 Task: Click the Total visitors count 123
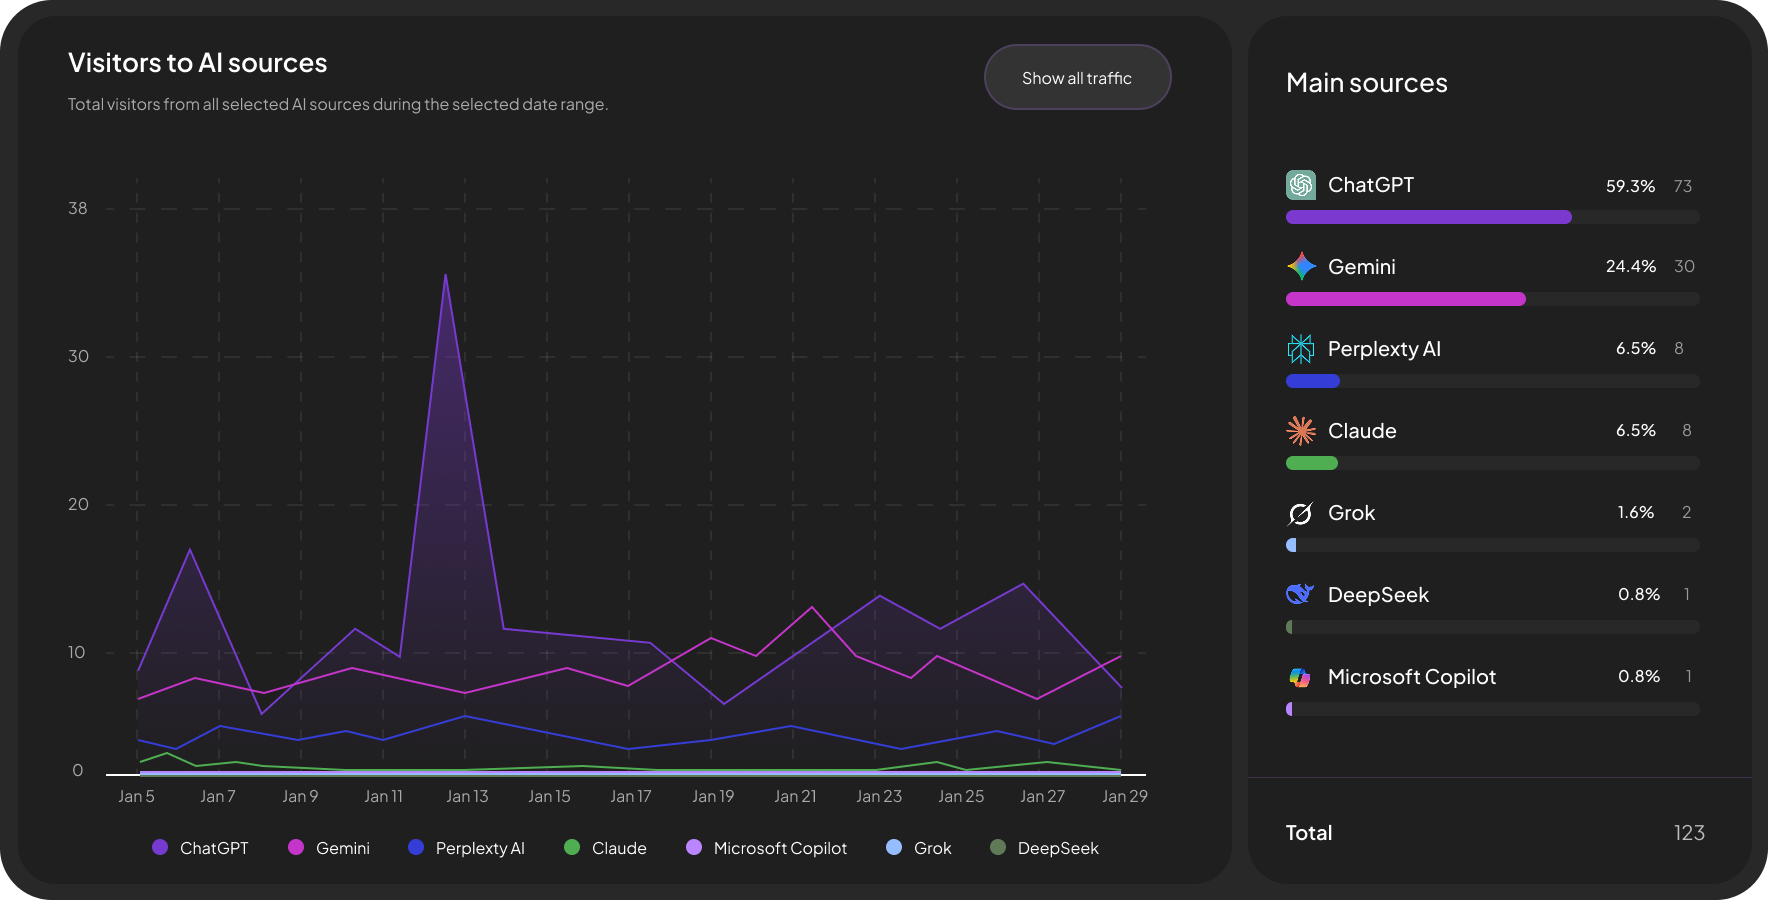click(1688, 833)
